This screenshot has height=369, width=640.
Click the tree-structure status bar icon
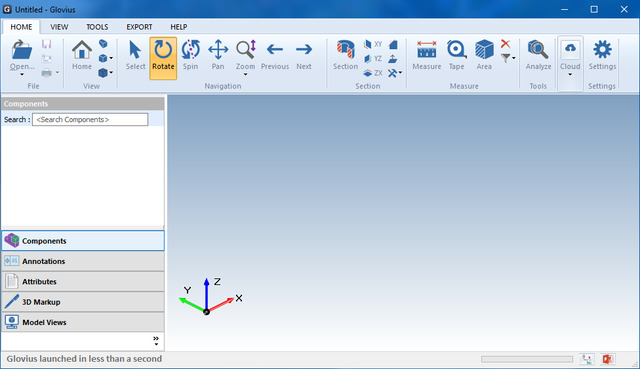click(587, 359)
